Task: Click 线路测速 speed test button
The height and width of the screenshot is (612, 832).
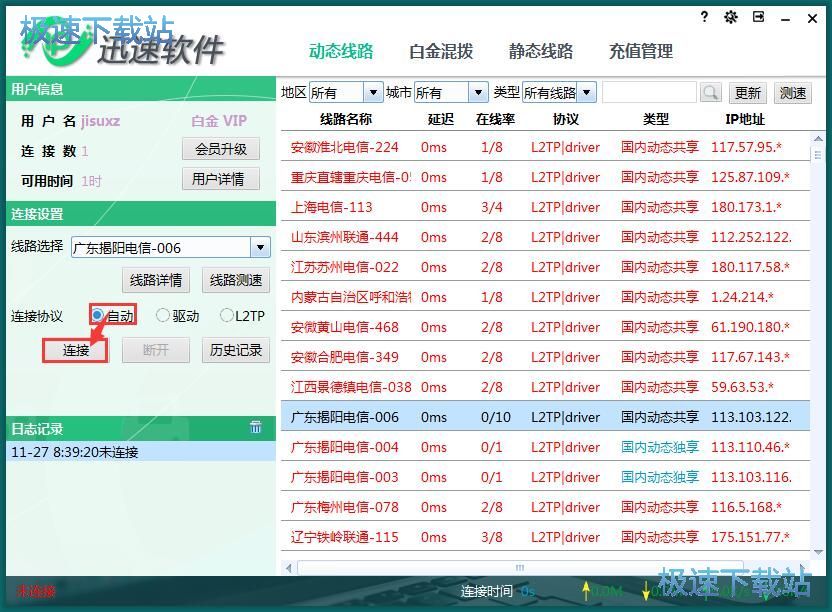Action: 236,280
